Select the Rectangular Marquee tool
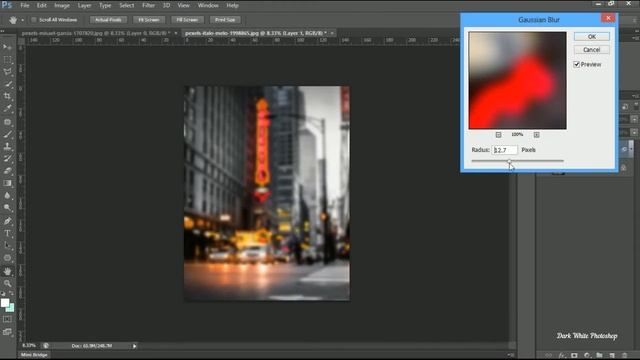This screenshot has width=640, height=360. coord(7,60)
